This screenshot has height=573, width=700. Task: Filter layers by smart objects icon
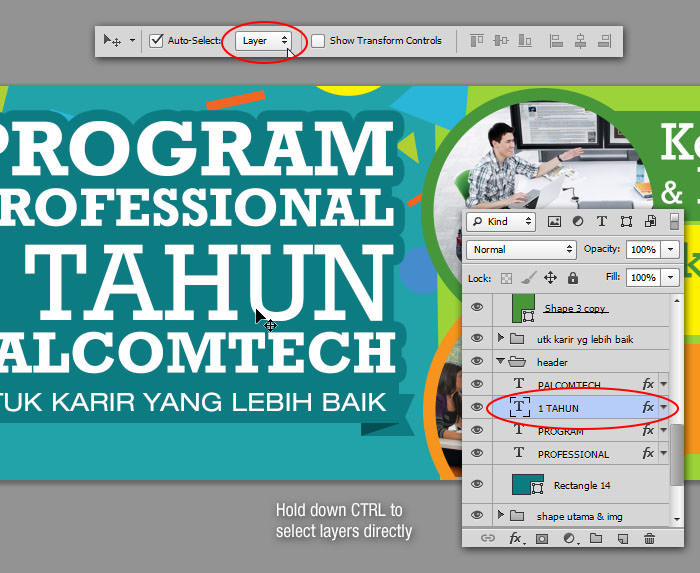pyautogui.click(x=650, y=221)
